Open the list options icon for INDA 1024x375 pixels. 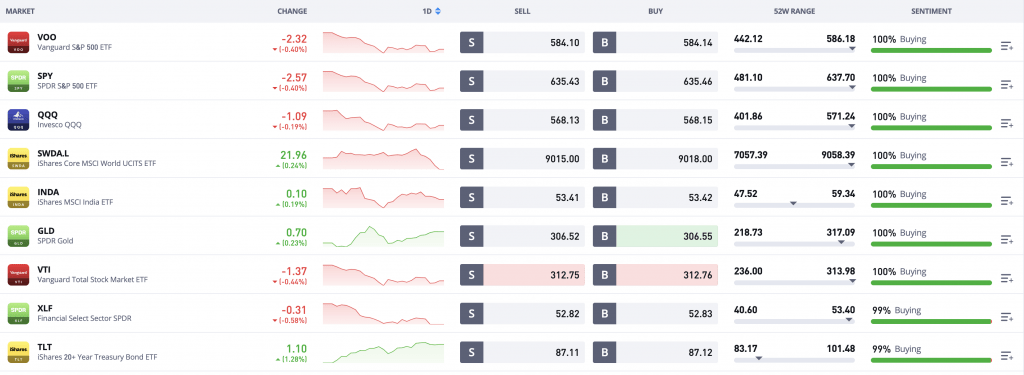(1006, 201)
